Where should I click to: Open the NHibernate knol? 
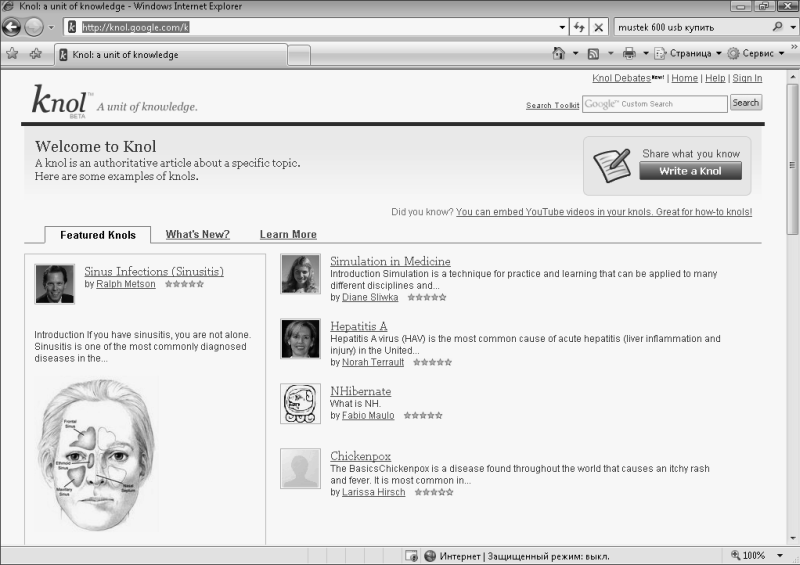click(360, 391)
